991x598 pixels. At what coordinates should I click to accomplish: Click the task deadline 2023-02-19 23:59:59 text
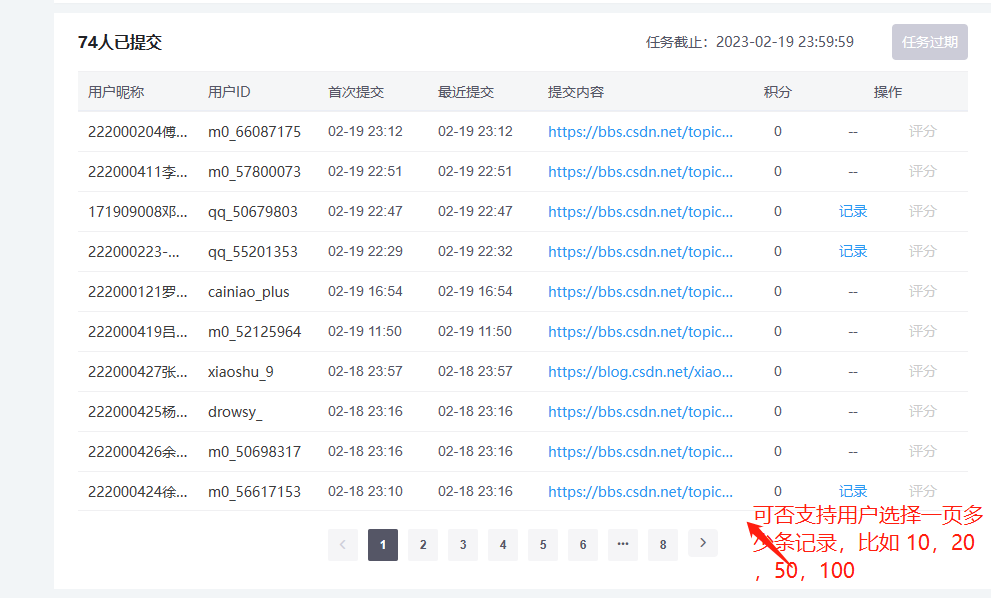[785, 42]
